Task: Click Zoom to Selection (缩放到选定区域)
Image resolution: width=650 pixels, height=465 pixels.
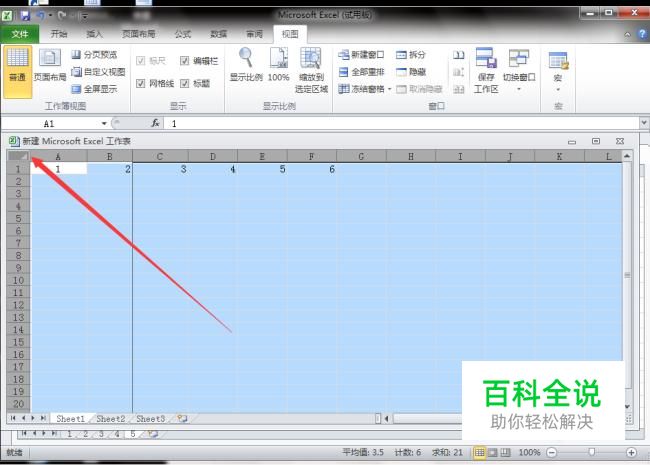Action: [x=311, y=70]
